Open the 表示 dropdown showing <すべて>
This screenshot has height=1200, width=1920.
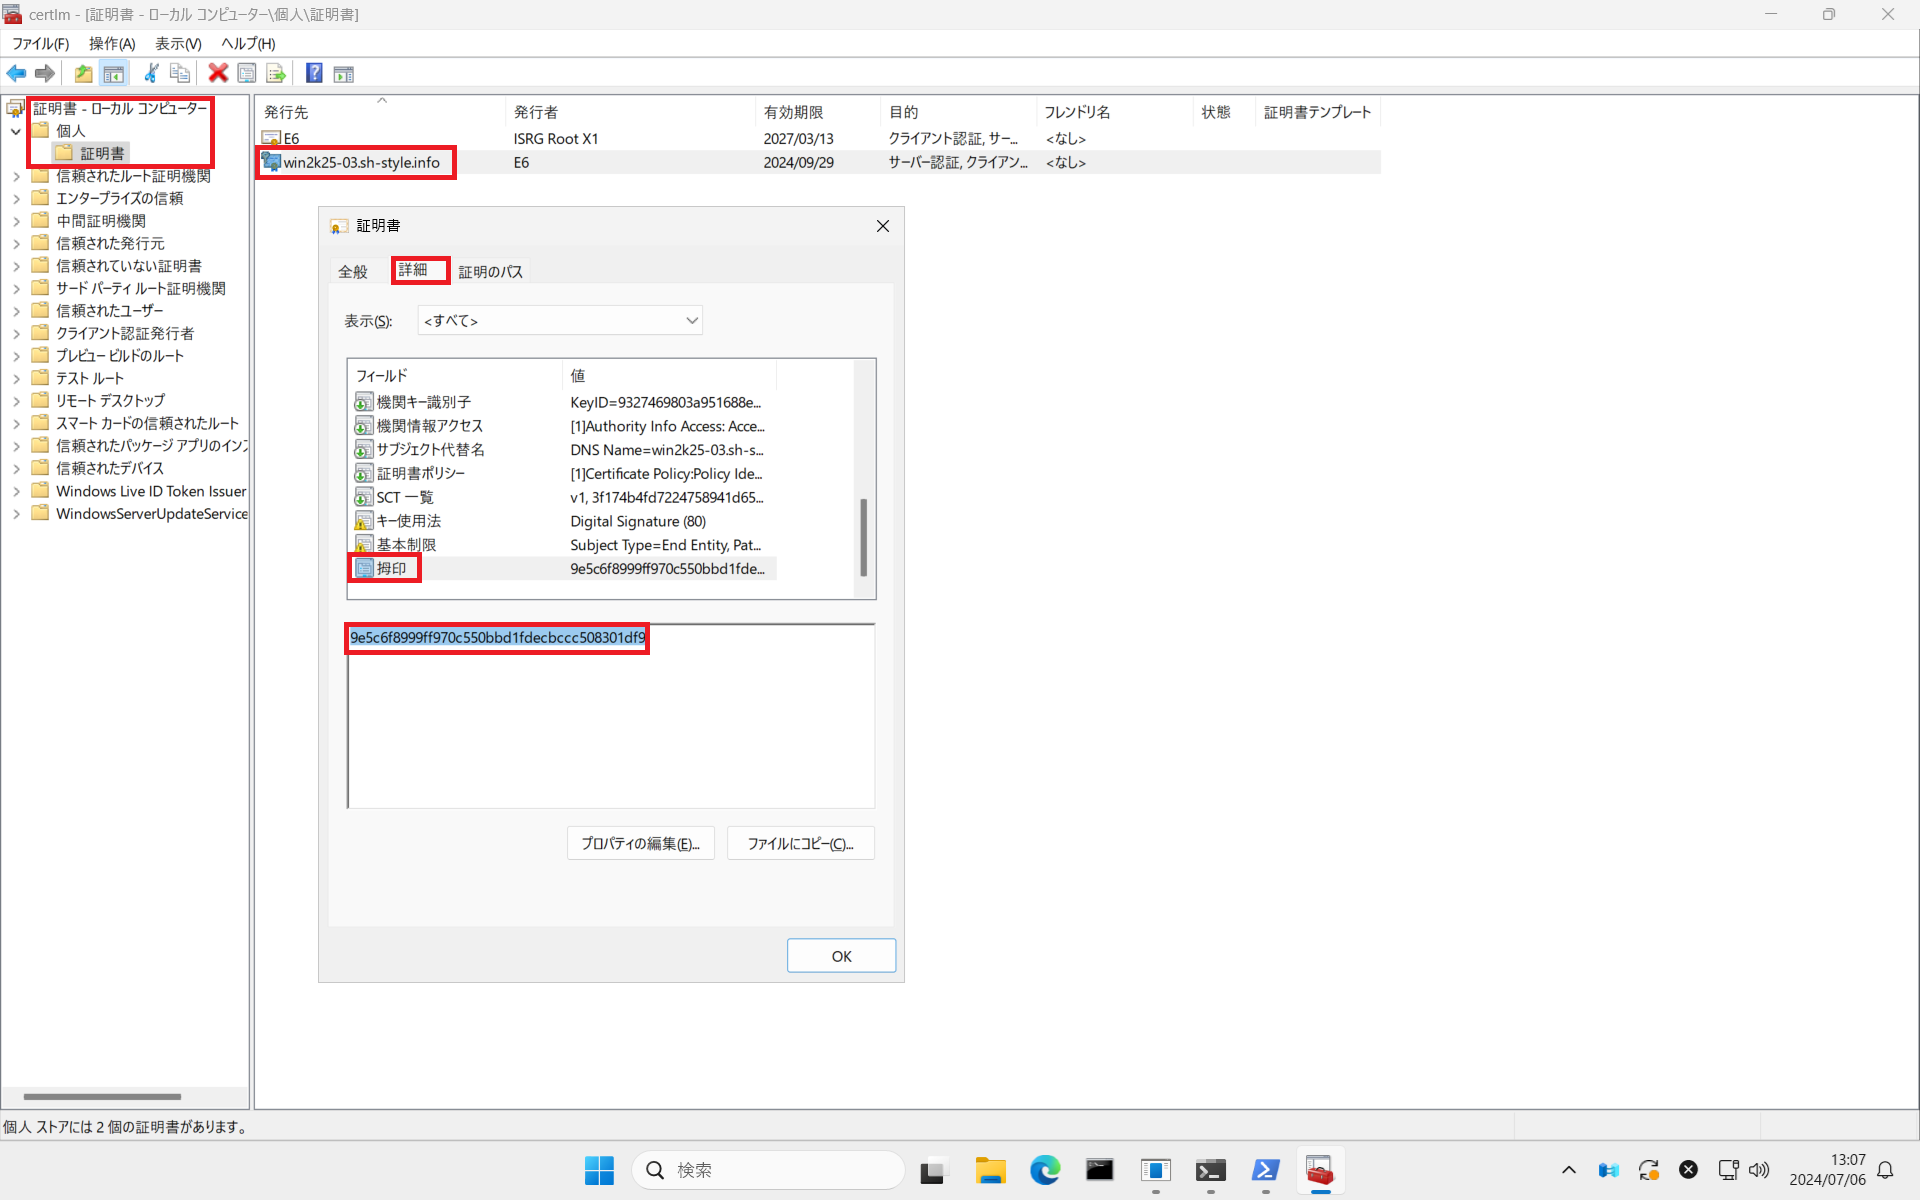(560, 321)
